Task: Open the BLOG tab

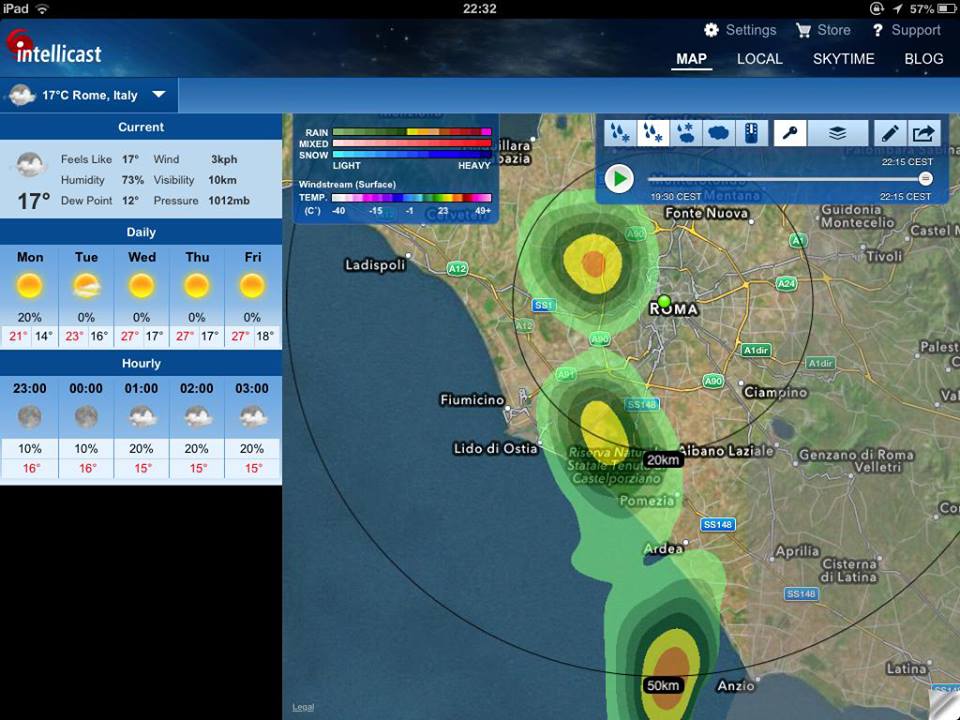Action: pyautogui.click(x=923, y=59)
